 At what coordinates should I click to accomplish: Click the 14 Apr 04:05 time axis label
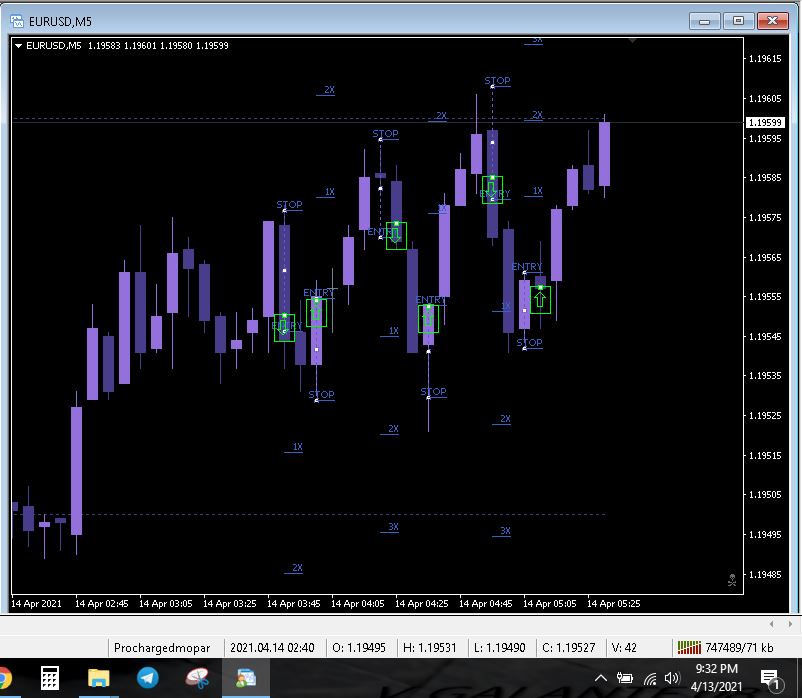pos(358,603)
